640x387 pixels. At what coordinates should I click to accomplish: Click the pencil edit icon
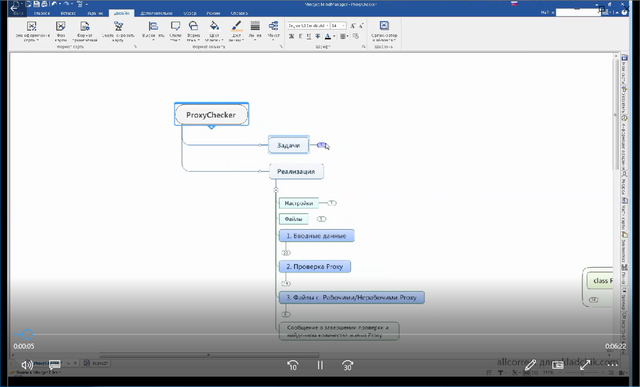coord(530,365)
